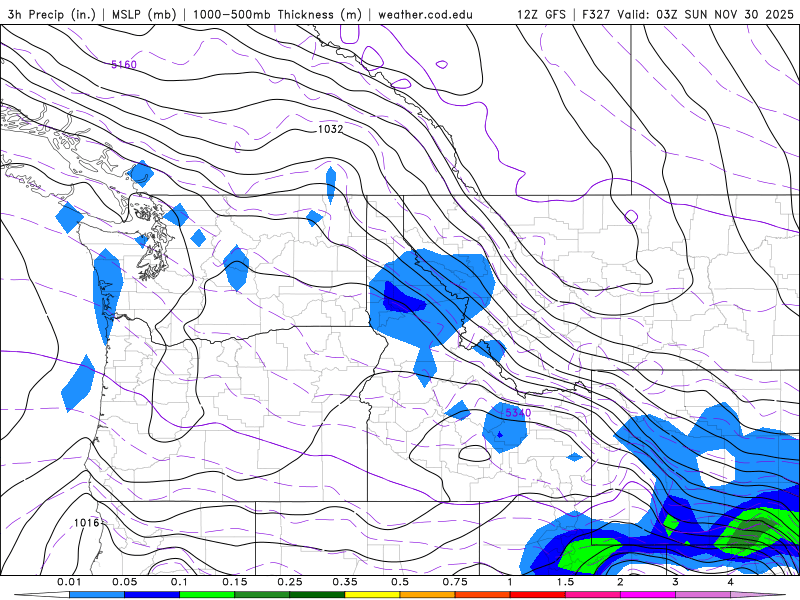Click the 0.25 legend value
The width and height of the screenshot is (800, 600).
[290, 582]
